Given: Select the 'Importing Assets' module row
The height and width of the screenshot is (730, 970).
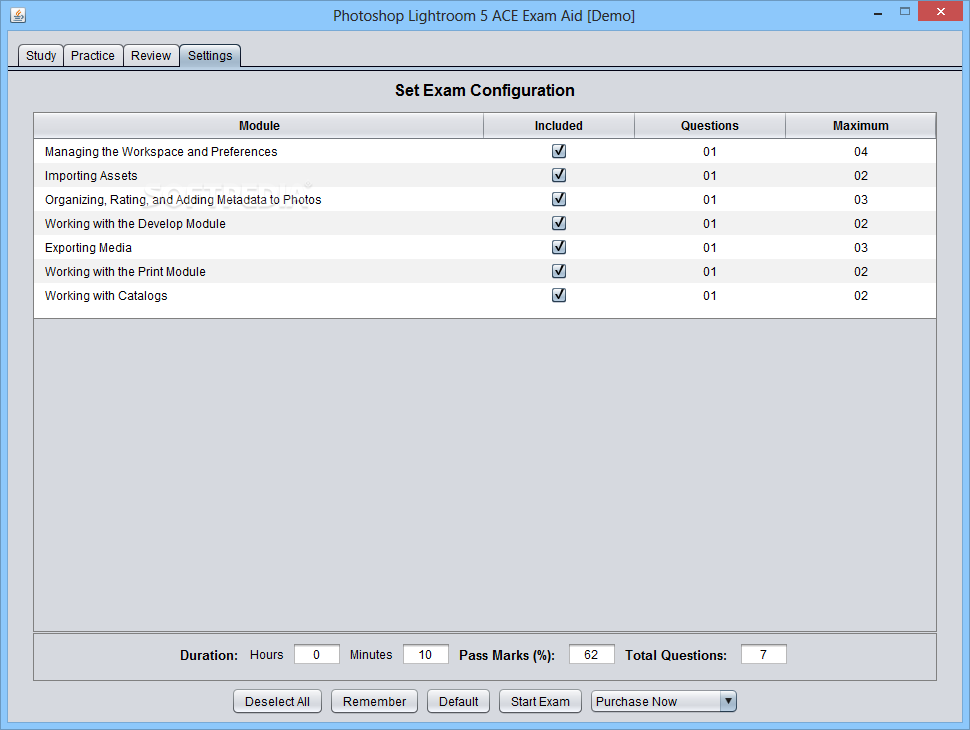Looking at the screenshot, I should click(x=484, y=176).
